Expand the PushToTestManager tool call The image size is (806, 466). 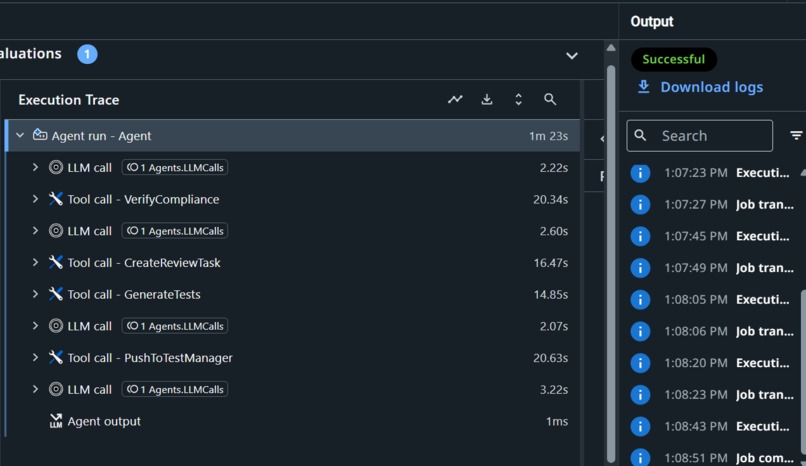35,358
